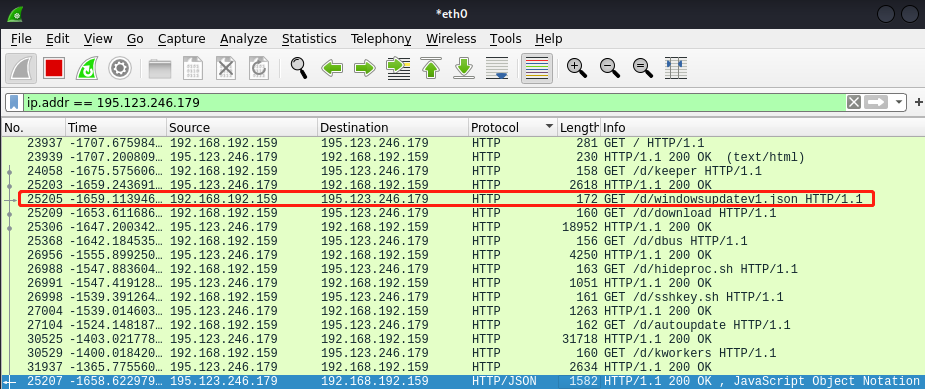The image size is (925, 389).
Task: Sort by the Time column header
Action: click(116, 128)
